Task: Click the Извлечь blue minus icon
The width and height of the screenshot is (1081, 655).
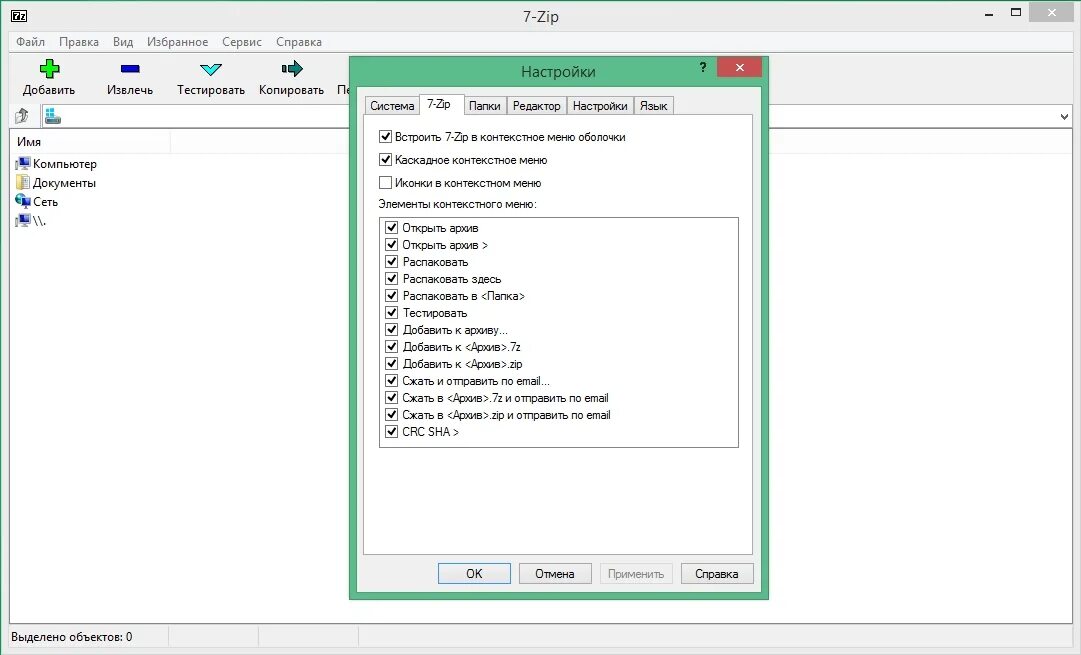Action: pos(130,68)
